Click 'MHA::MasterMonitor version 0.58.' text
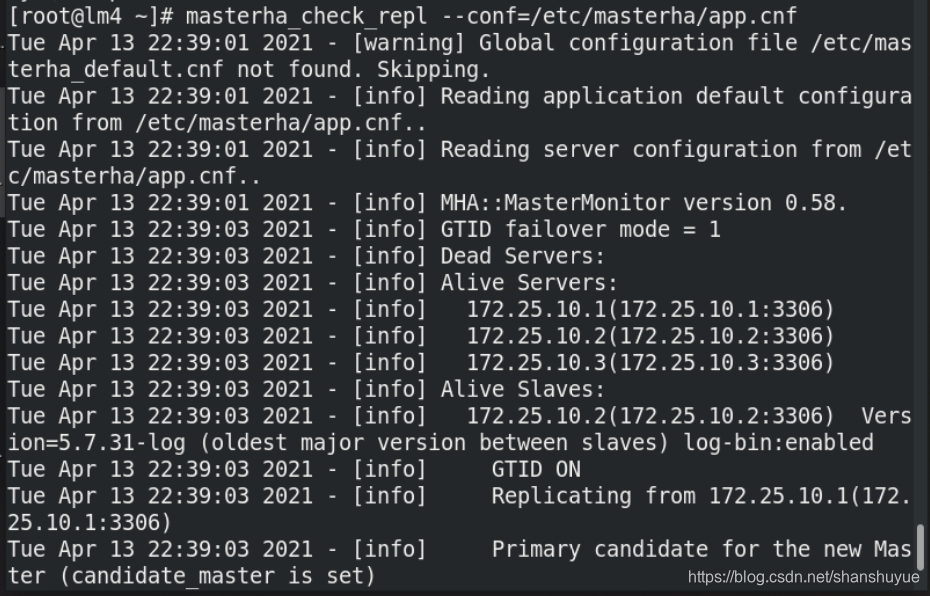This screenshot has height=596, width=930. [x=644, y=203]
